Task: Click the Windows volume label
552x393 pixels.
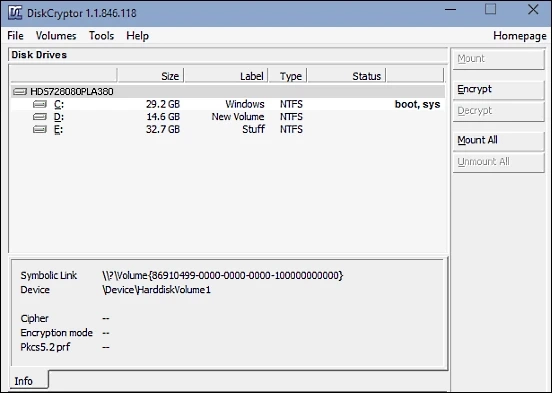Action: [x=245, y=104]
